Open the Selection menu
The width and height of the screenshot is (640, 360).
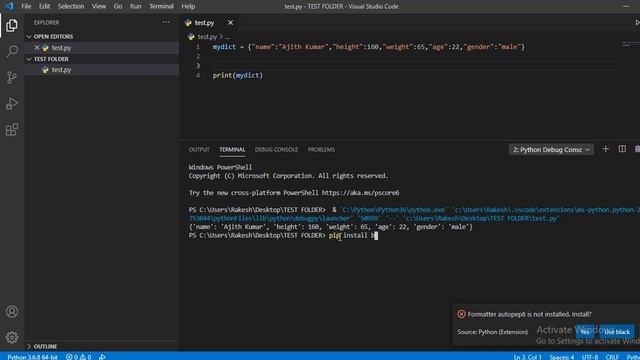[x=71, y=7]
